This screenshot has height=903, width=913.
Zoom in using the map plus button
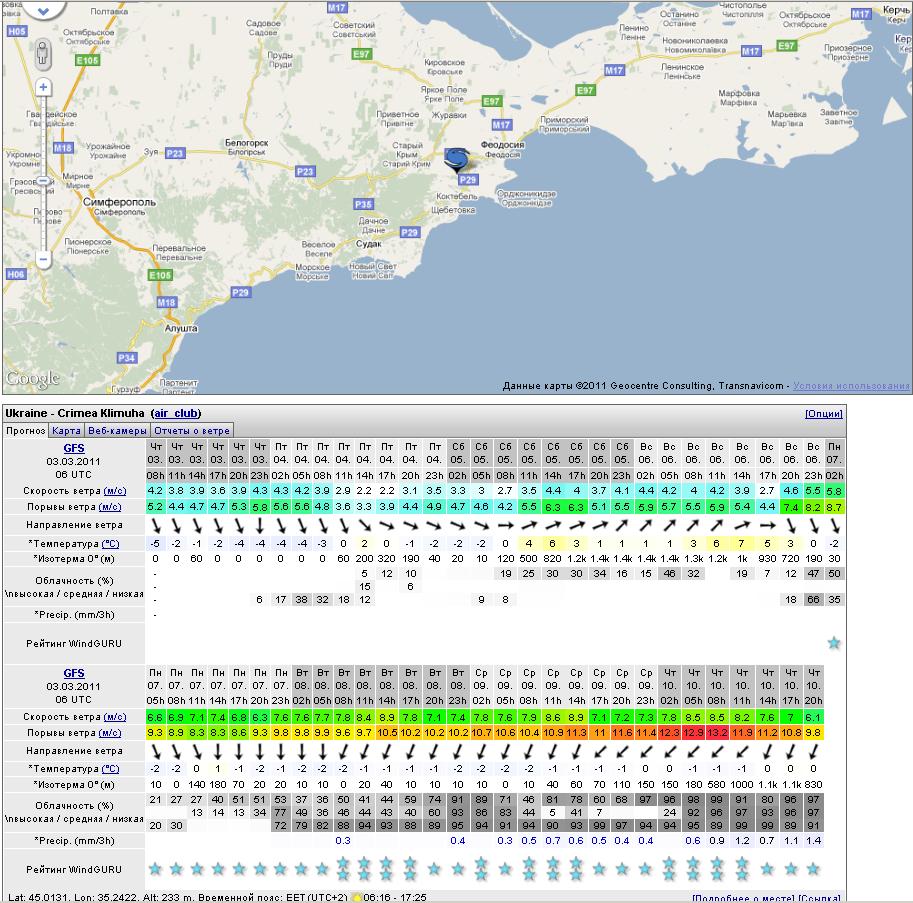pyautogui.click(x=44, y=85)
